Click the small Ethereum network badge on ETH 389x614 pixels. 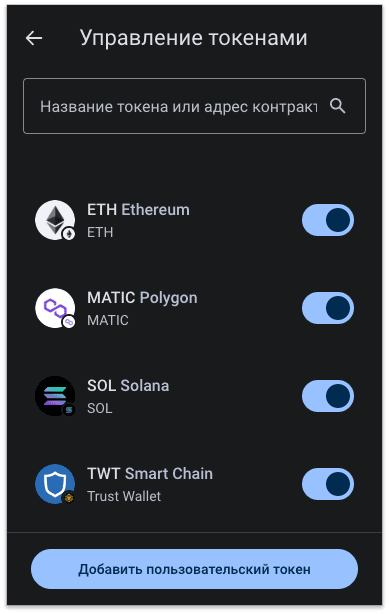click(69, 234)
